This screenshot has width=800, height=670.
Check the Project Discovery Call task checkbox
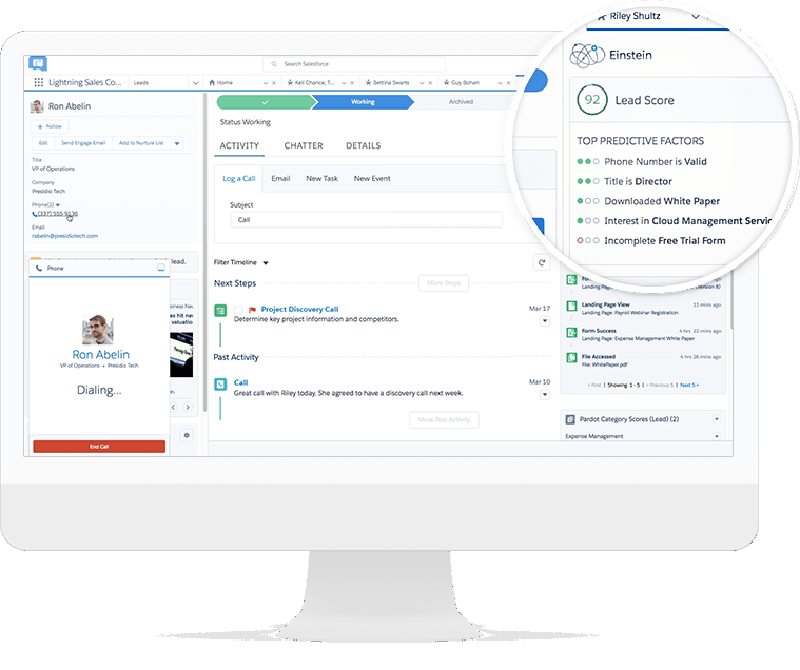[238, 310]
